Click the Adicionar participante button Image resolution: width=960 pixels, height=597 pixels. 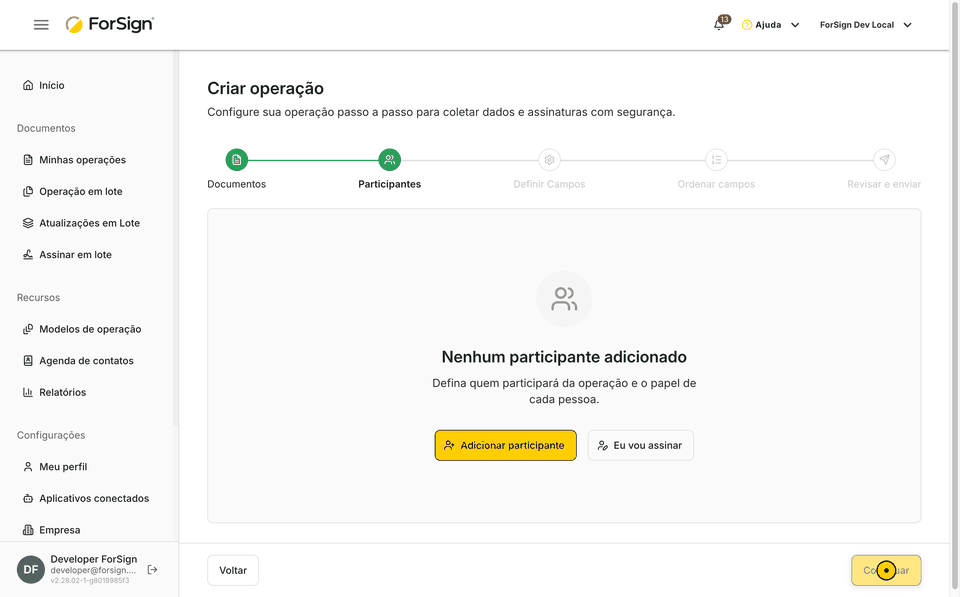[x=505, y=445]
